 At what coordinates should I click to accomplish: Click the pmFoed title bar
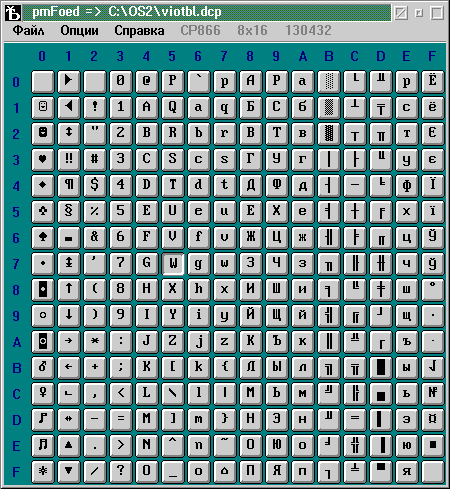coord(207,13)
